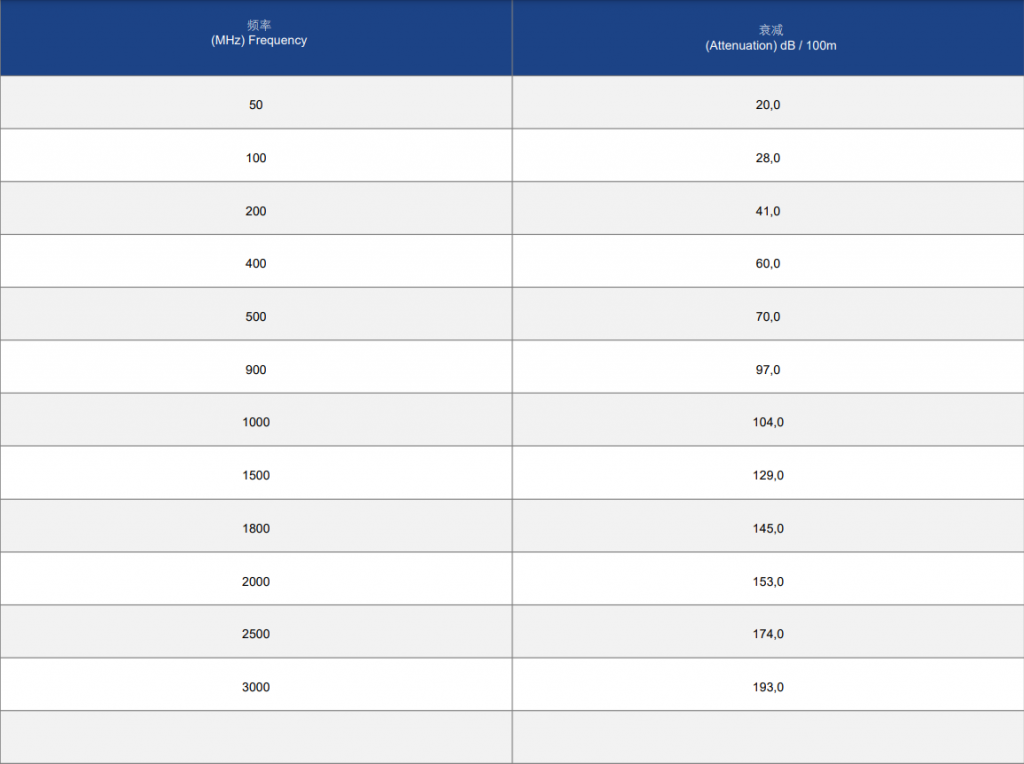Click the 500 MHz frequency cell
This screenshot has width=1024, height=764.
point(256,314)
